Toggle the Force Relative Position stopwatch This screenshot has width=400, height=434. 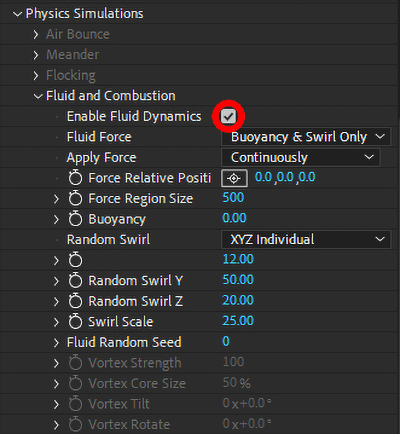pos(75,178)
